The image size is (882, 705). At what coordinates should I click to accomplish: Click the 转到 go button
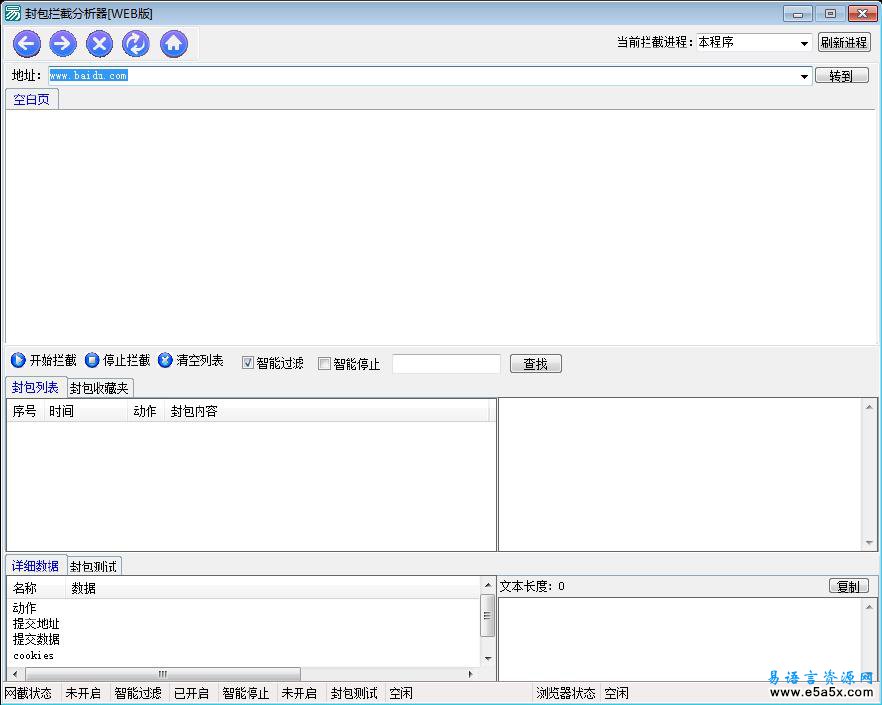[x=842, y=75]
